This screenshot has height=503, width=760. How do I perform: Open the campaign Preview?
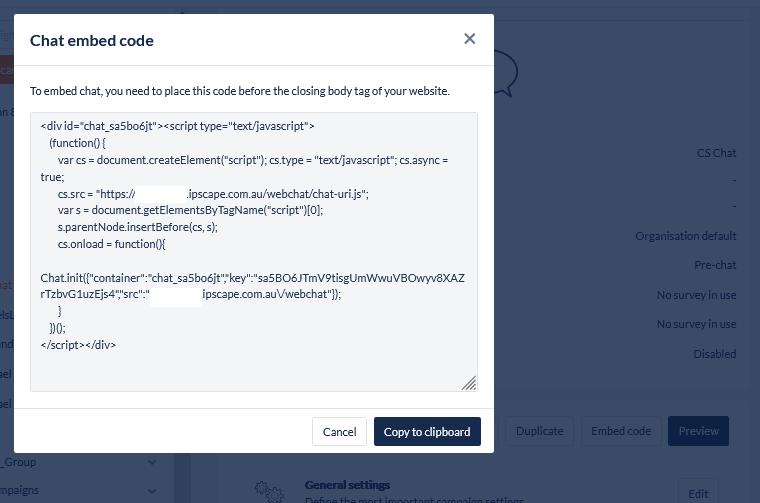click(698, 431)
